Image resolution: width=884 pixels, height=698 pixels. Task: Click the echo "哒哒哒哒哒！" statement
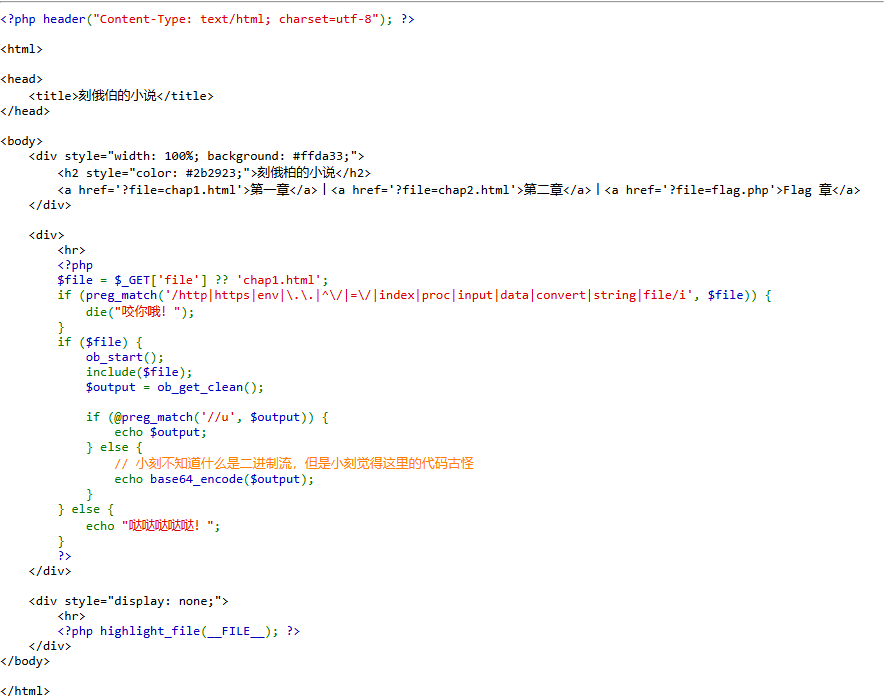point(153,526)
